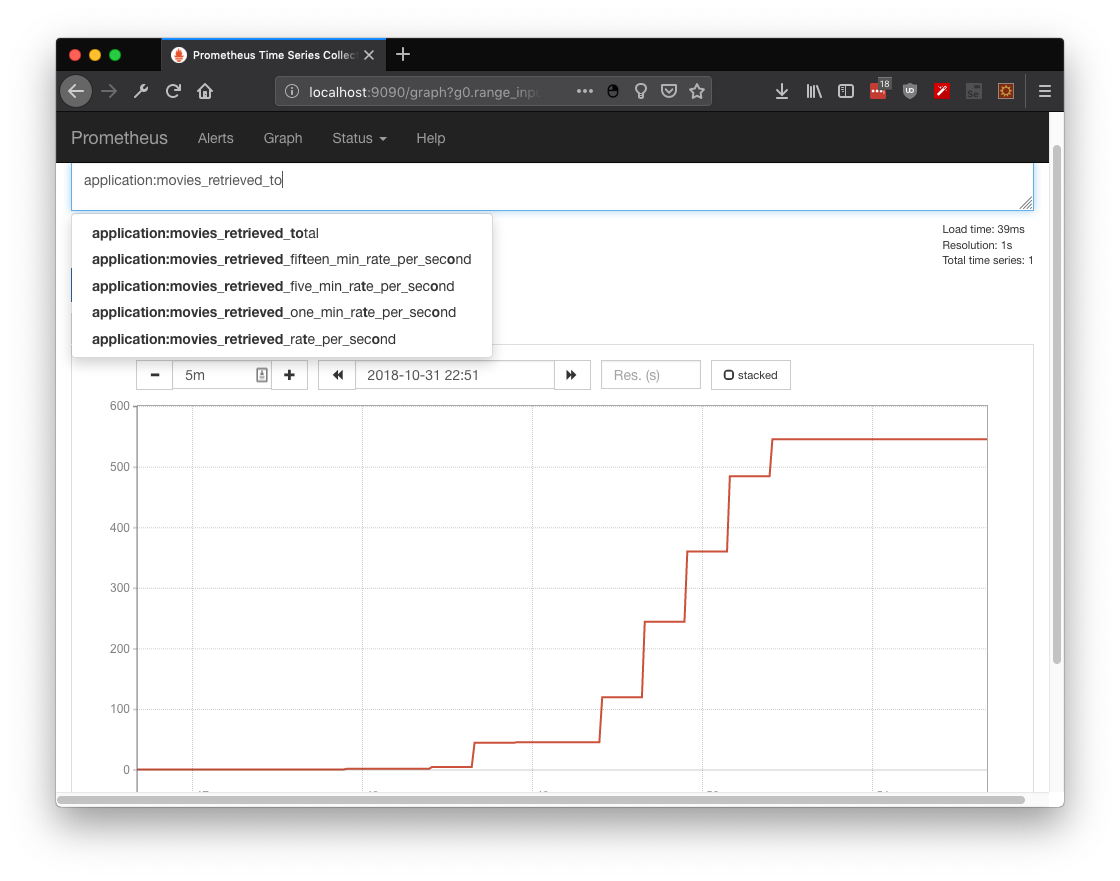Image resolution: width=1120 pixels, height=881 pixels.
Task: Open the uBlock Origin shield icon
Action: pos(909,90)
